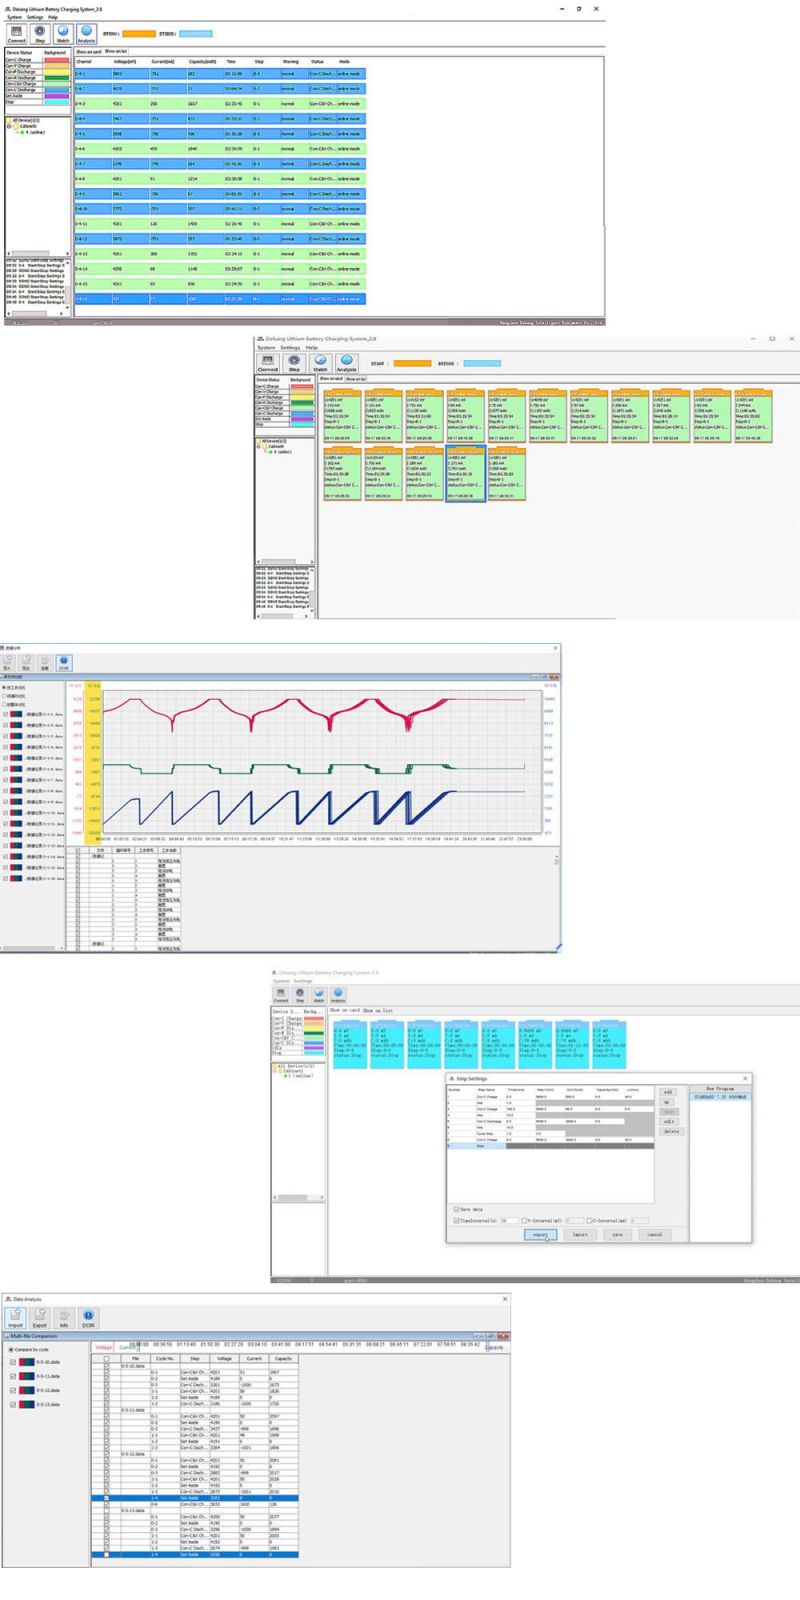Switch to Show on list tab in green cards window
Screen dimensions: 800x1600
pyautogui.click(x=357, y=379)
